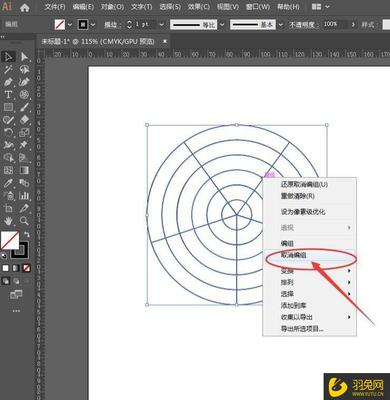Select the Mesh tool
This screenshot has width=390, height=400.
[x=8, y=171]
